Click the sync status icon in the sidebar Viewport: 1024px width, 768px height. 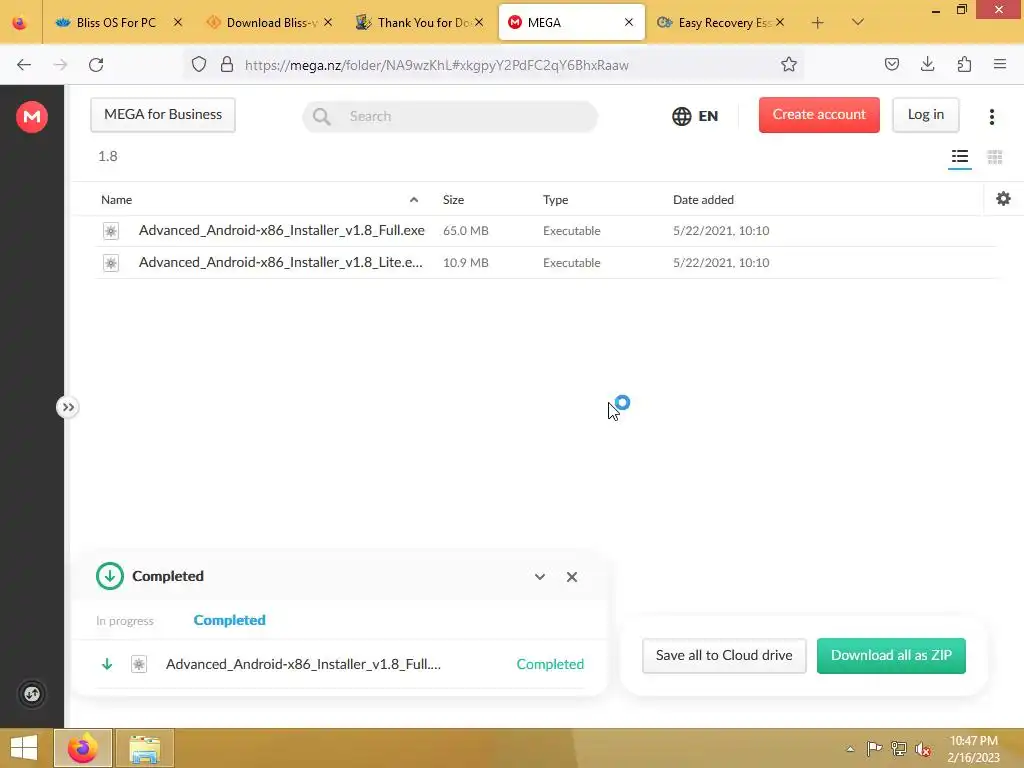(x=31, y=694)
